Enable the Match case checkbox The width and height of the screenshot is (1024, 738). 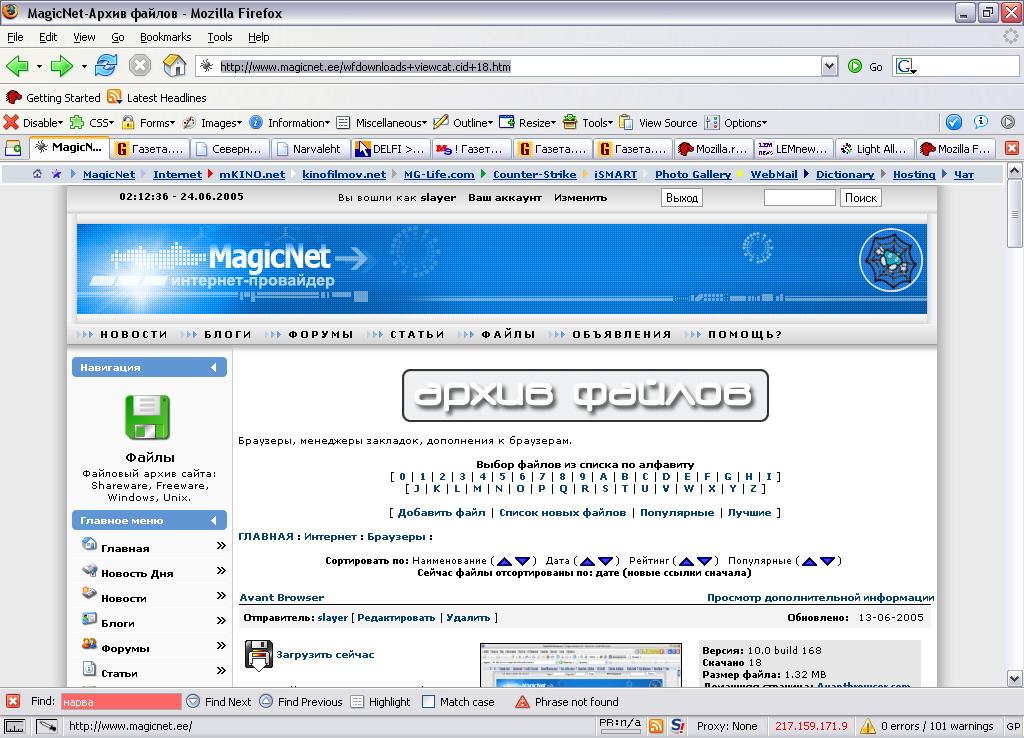click(428, 701)
